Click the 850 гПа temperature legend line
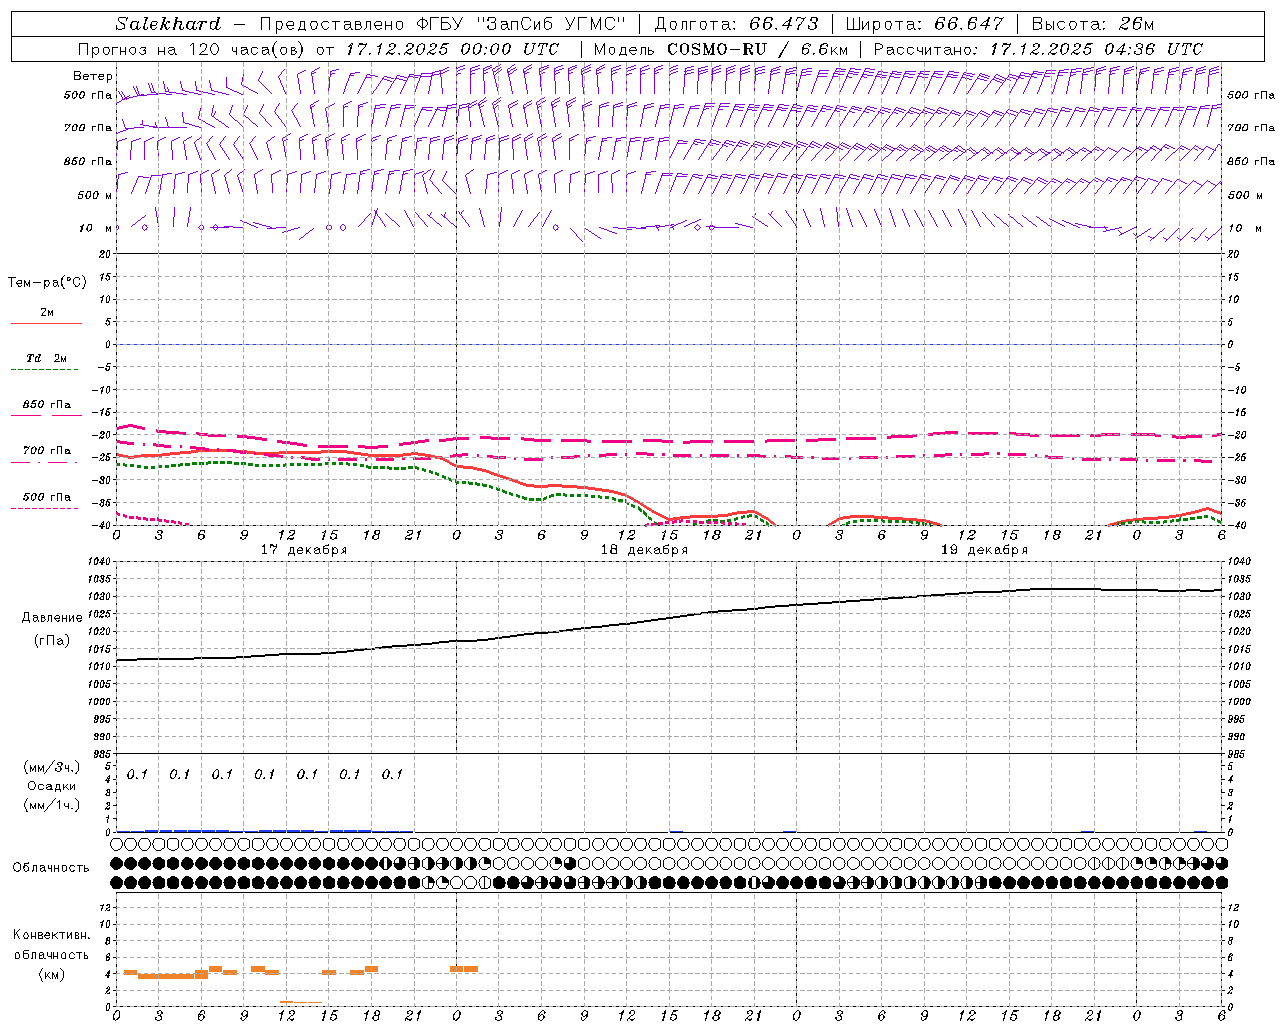1280x1024 pixels. tap(46, 414)
